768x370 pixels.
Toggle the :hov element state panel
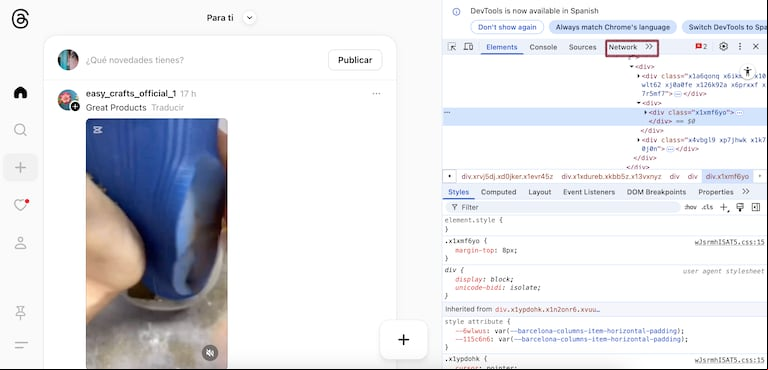[691, 207]
